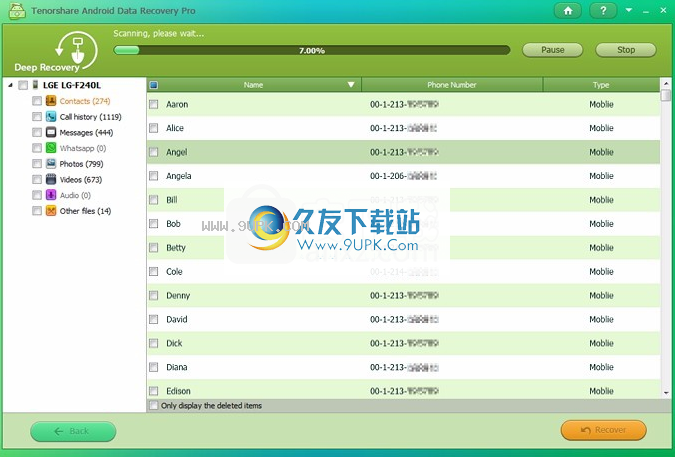The image size is (675, 457).
Task: Click the scrollbar up arrow of contact list
Action: tap(666, 83)
